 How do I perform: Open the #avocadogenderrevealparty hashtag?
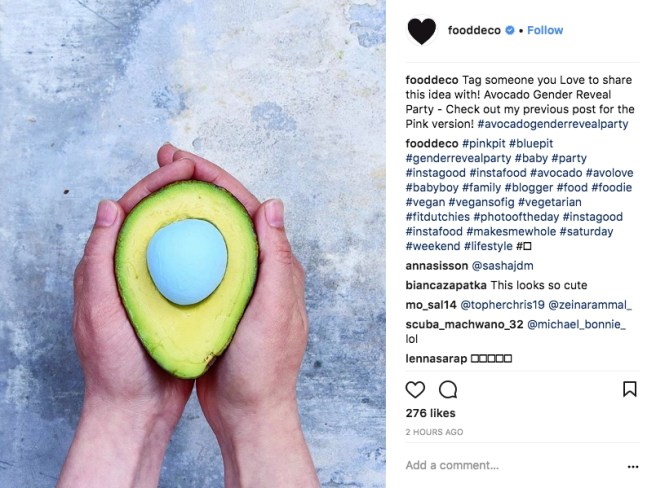coord(553,124)
